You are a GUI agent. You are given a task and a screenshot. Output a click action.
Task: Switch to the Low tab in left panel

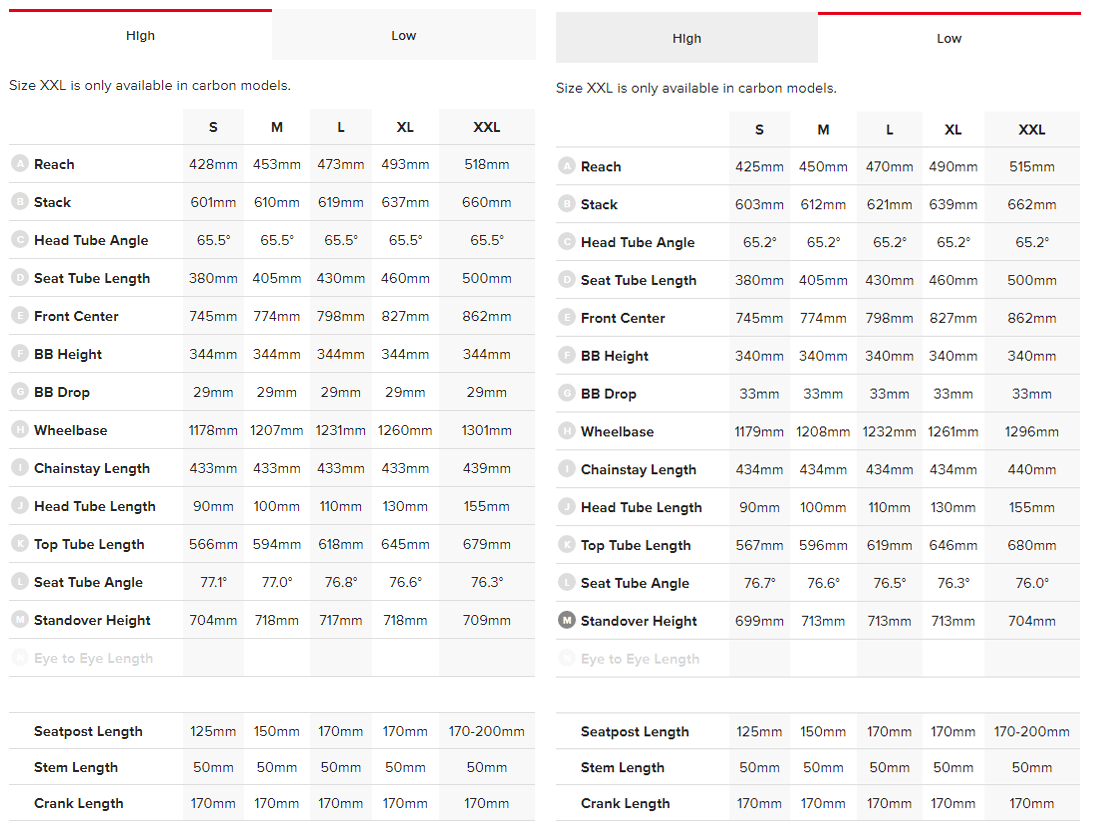click(x=403, y=36)
